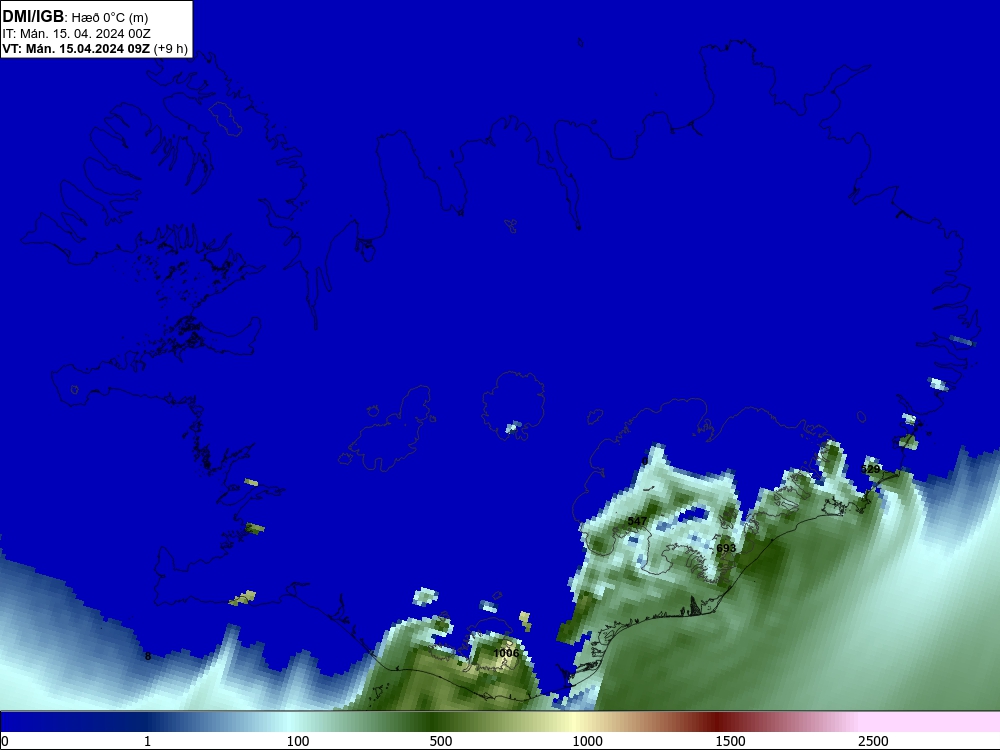Click the dark red band of the legend

point(717,722)
